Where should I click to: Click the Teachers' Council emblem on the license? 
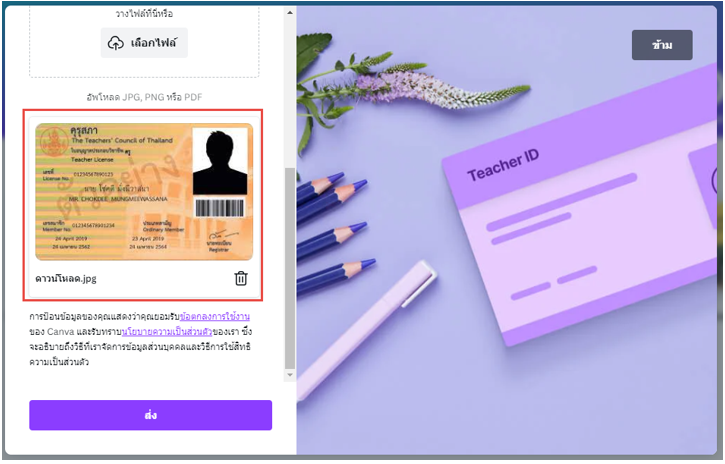click(x=52, y=141)
